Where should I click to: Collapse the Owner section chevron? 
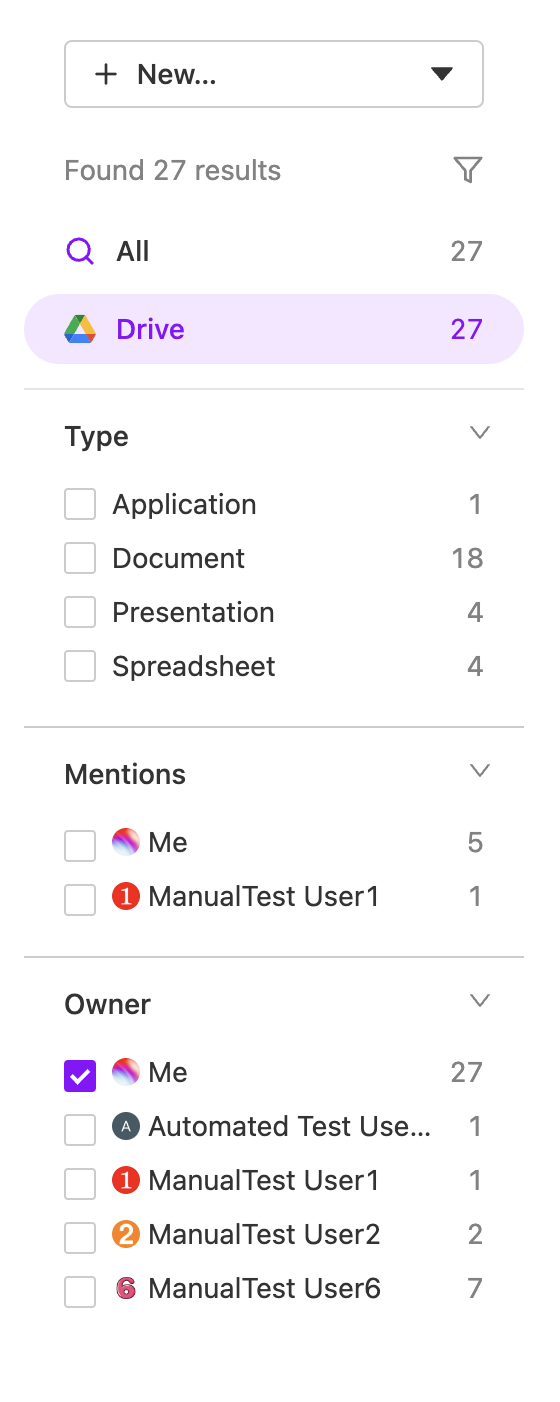(x=480, y=1001)
